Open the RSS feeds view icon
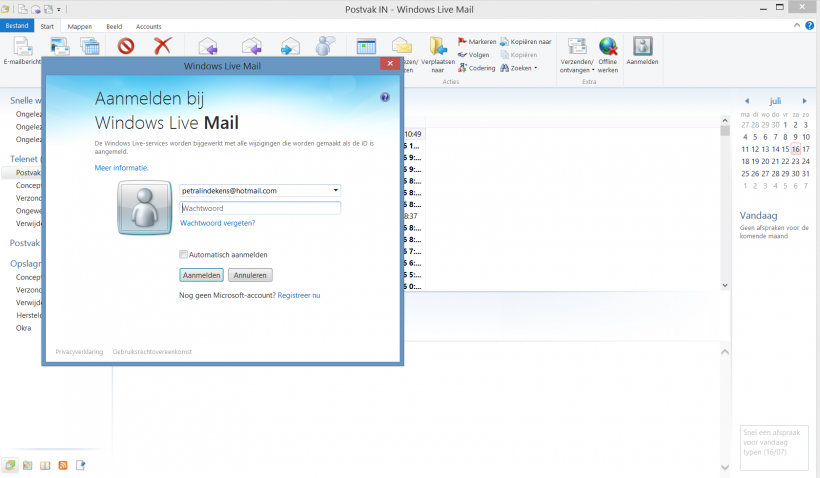Viewport: 820px width, 478px height. pyautogui.click(x=63, y=465)
